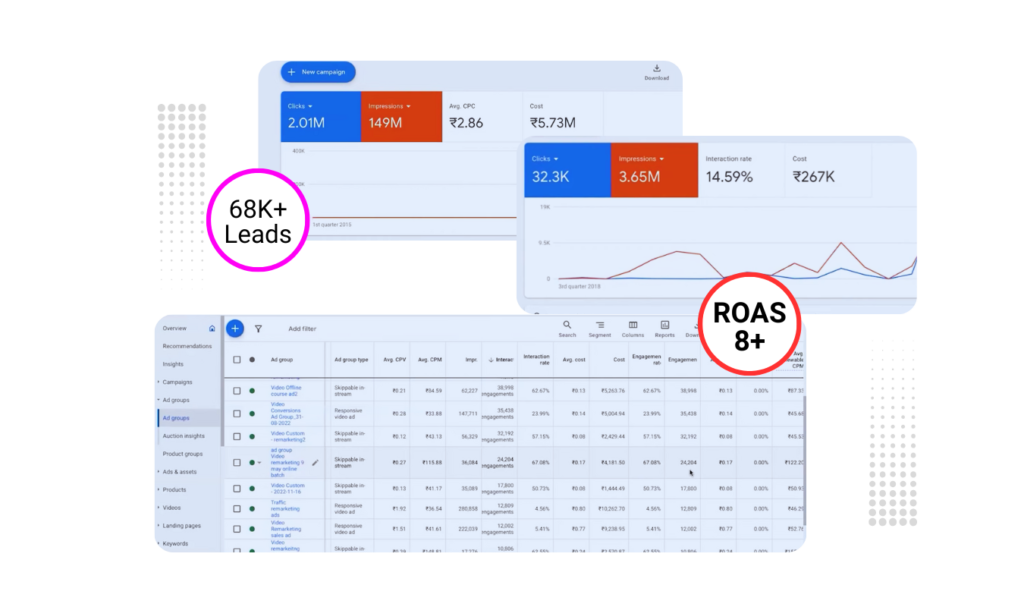
Task: Expand the Campaigns section in sidebar
Action: click(178, 382)
